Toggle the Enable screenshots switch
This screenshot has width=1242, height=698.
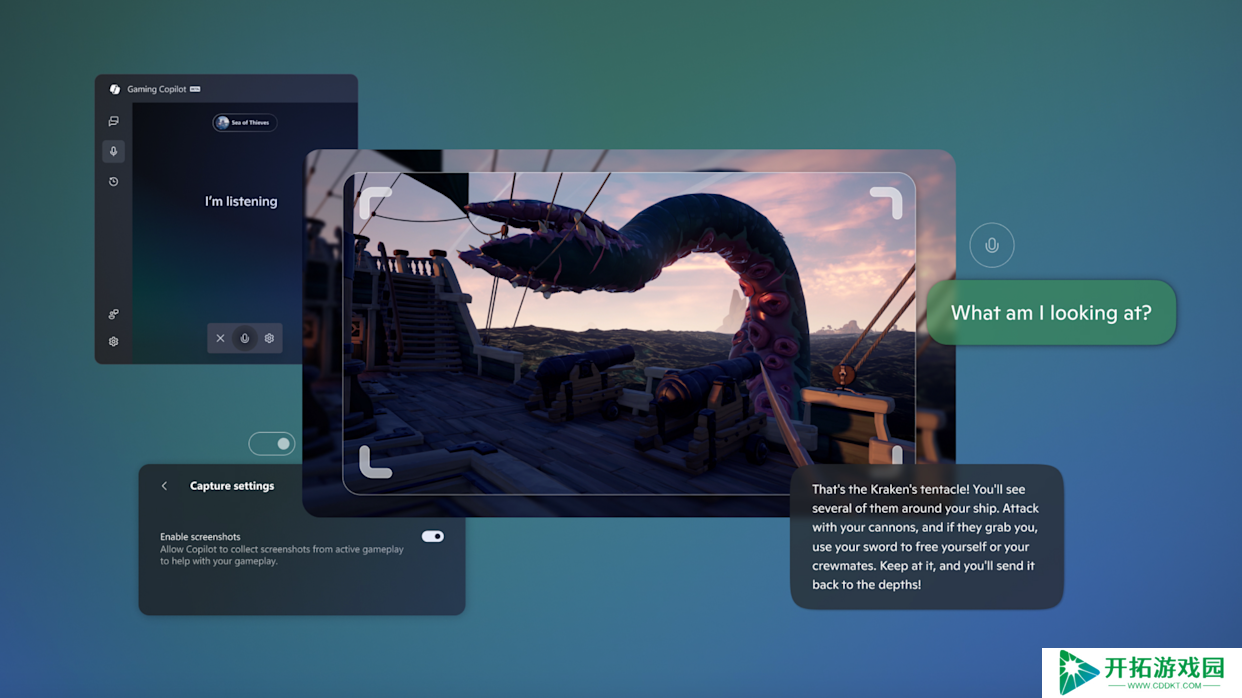click(432, 537)
